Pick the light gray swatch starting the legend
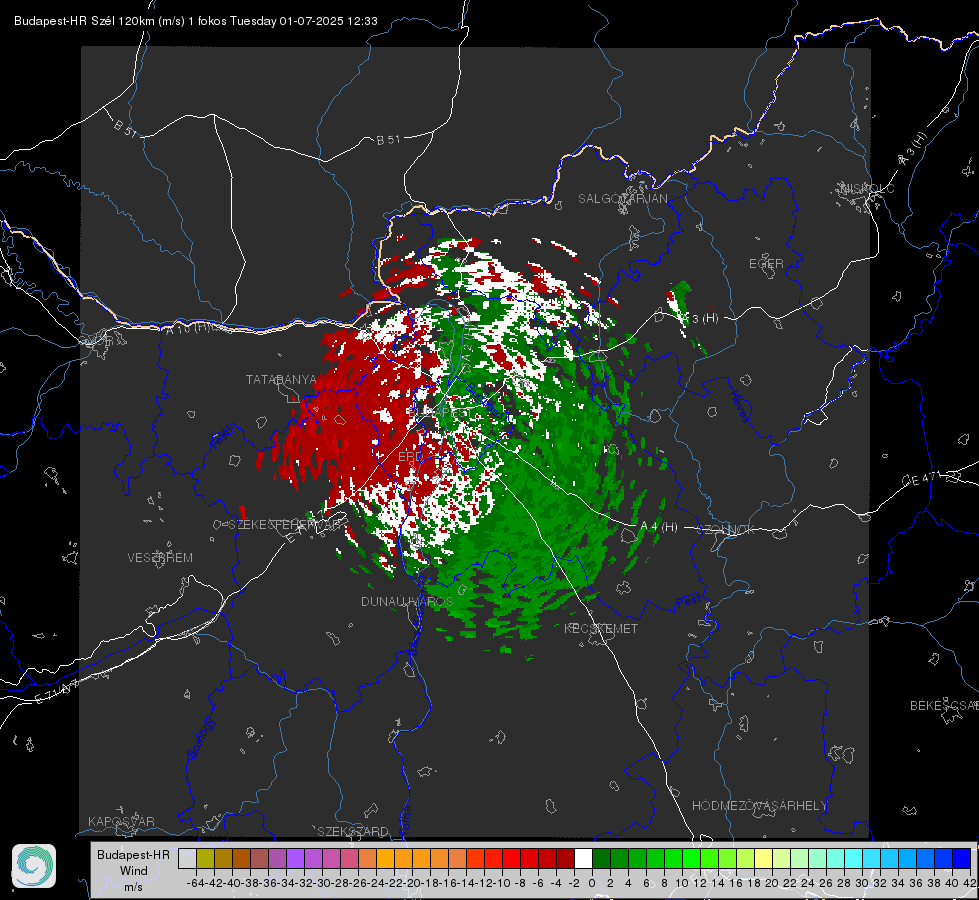Viewport: 979px width, 900px height. [187, 858]
